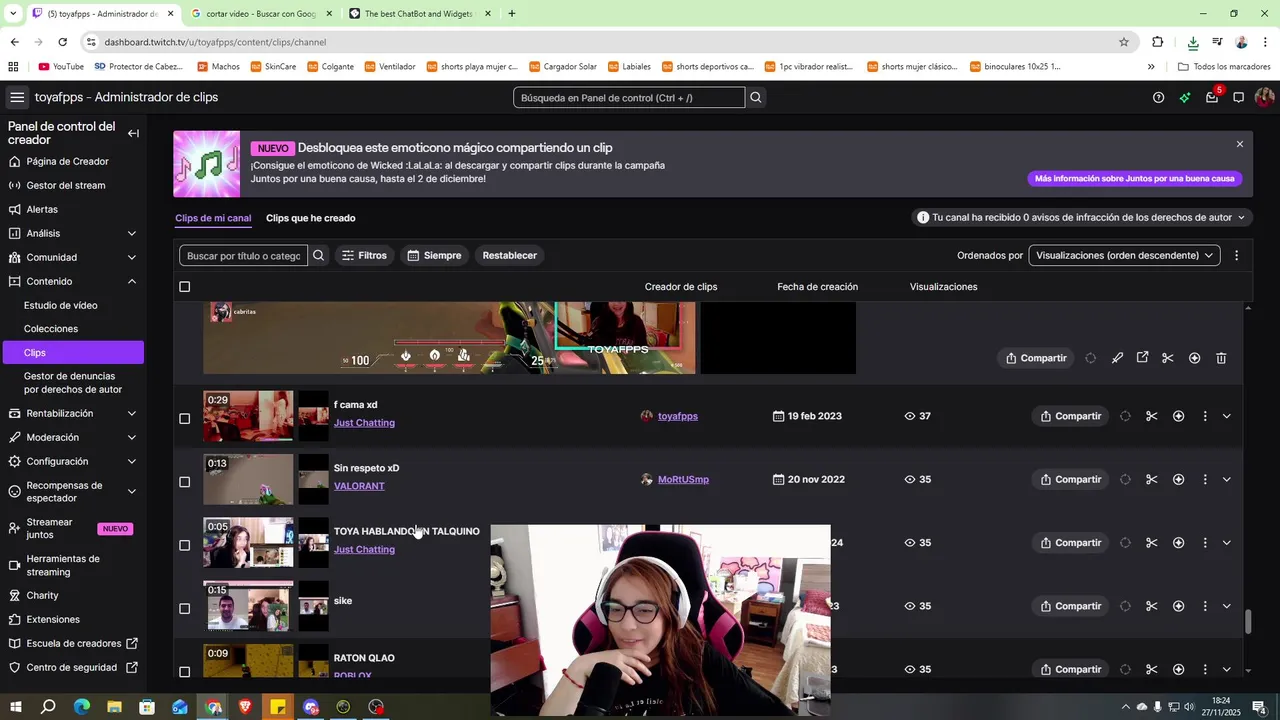Open the three-dot menu in the Sin respeto xD row

pyautogui.click(x=1205, y=479)
